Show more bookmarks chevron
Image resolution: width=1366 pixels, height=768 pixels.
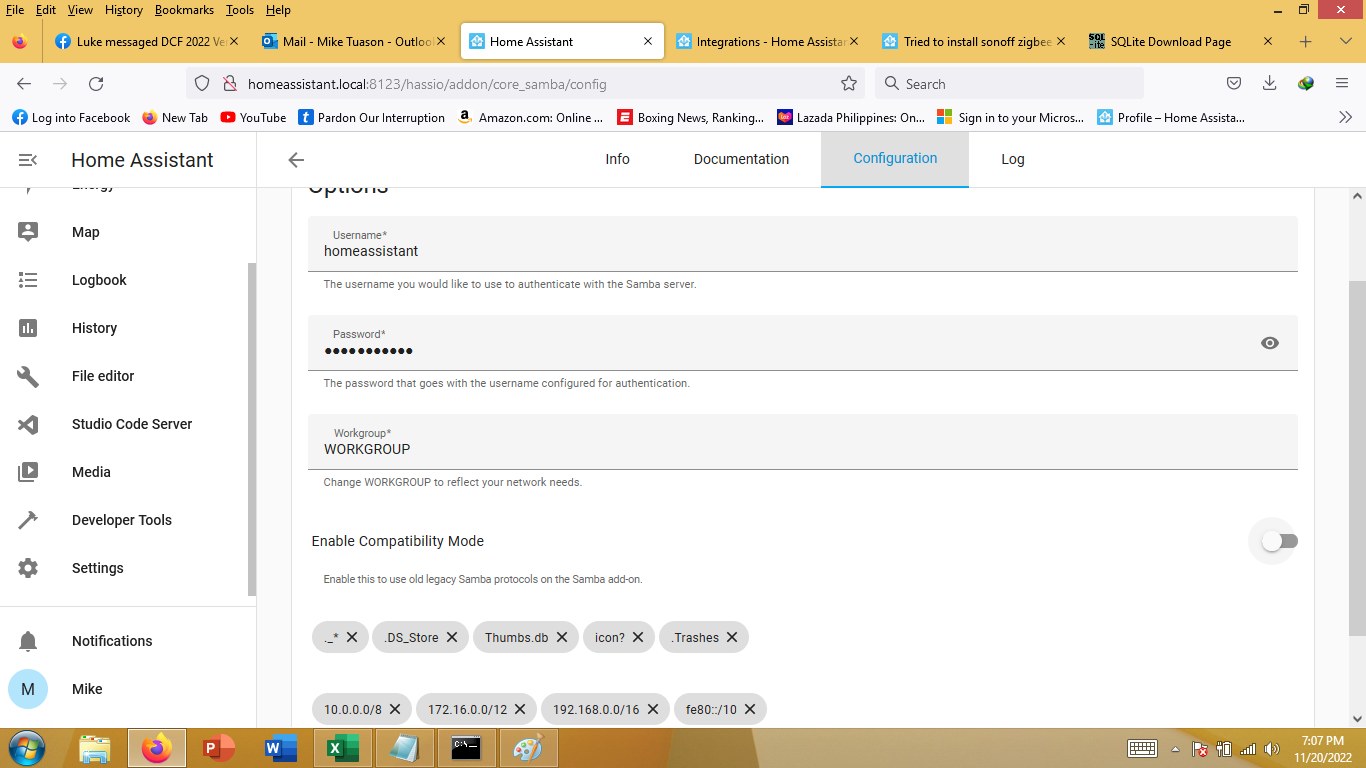(x=1345, y=117)
